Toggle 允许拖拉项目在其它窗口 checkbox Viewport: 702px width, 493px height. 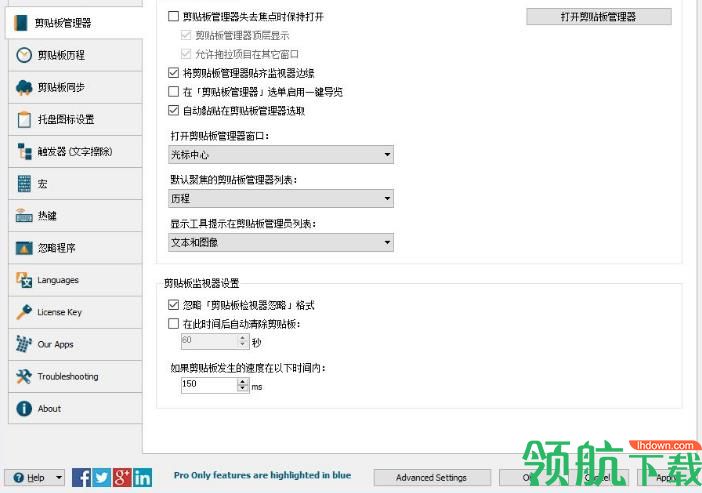point(186,54)
